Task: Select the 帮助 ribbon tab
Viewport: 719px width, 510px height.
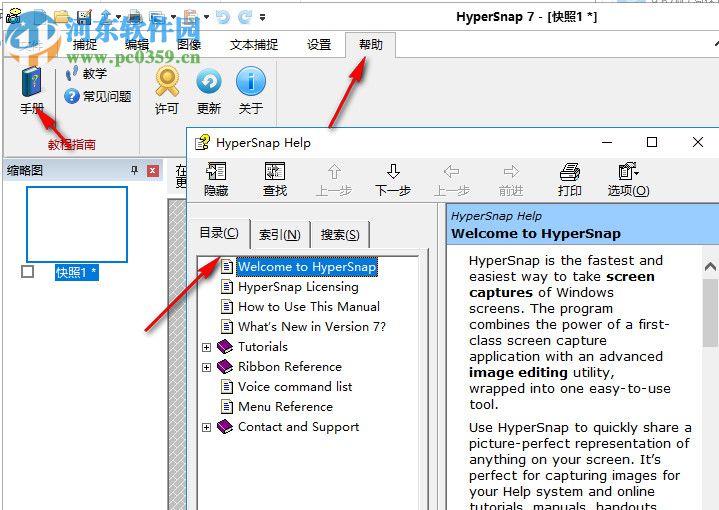Action: coord(371,44)
